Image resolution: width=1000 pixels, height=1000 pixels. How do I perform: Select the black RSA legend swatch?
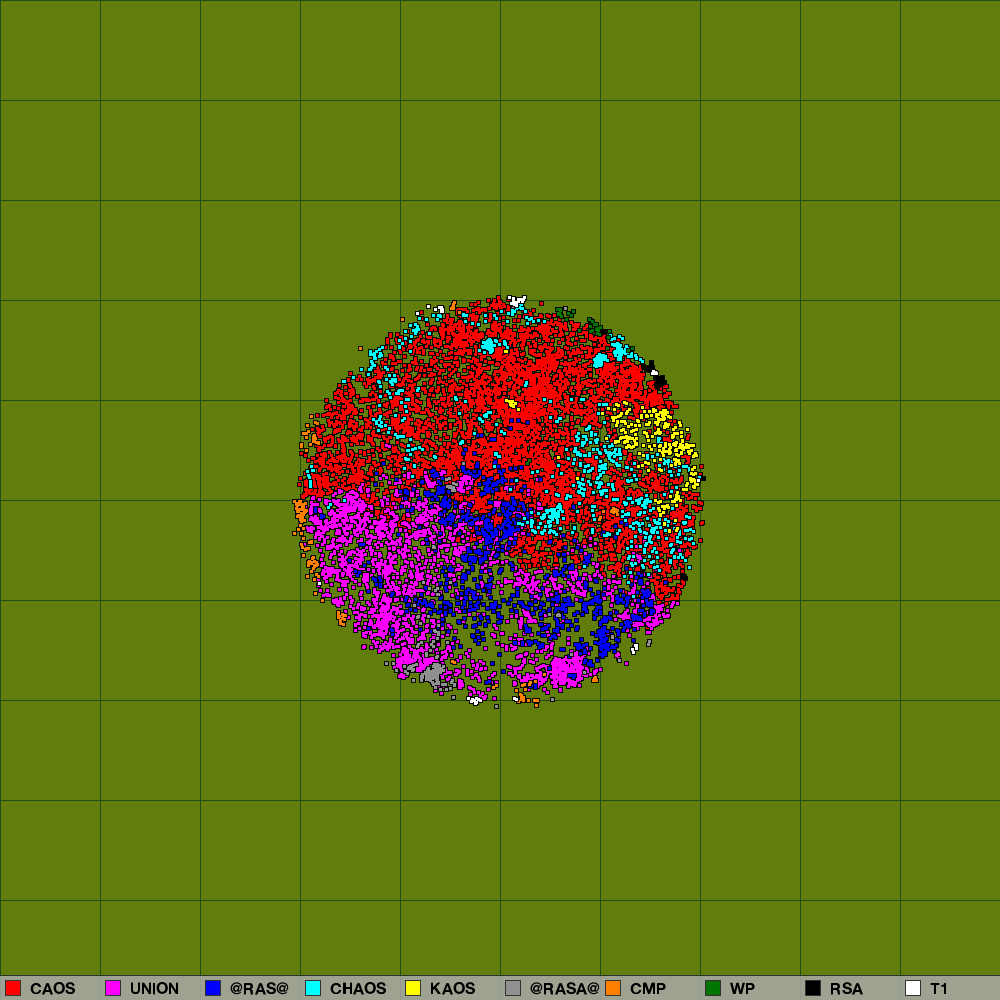pyautogui.click(x=813, y=988)
